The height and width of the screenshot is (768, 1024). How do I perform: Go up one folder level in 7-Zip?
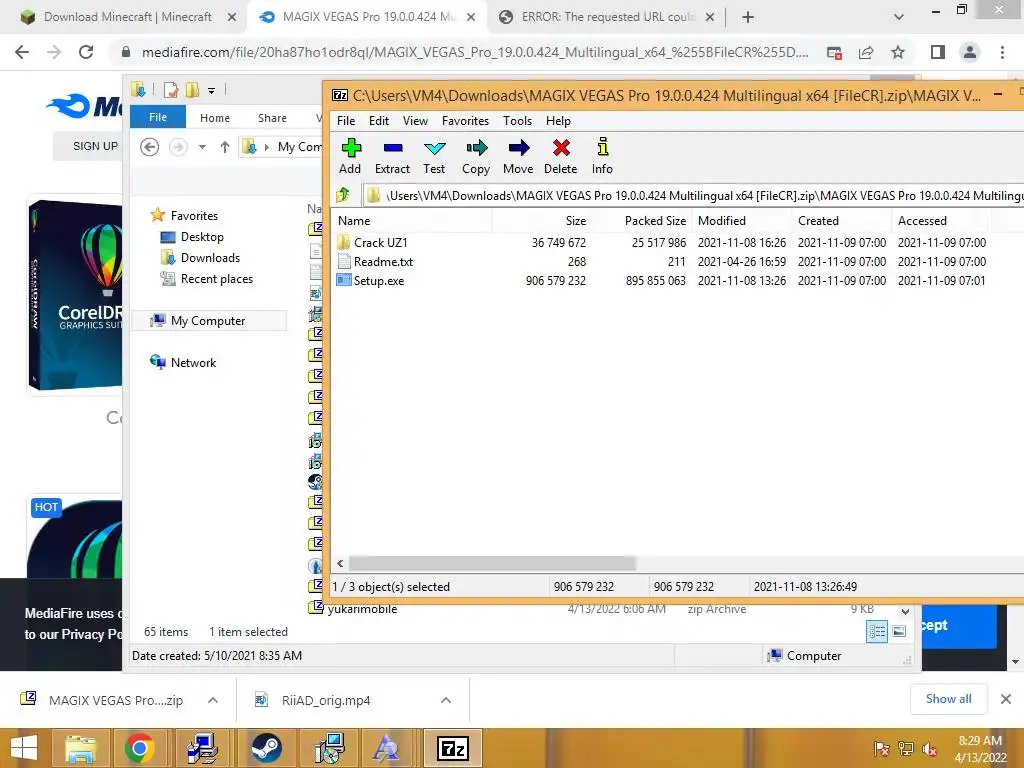click(344, 195)
